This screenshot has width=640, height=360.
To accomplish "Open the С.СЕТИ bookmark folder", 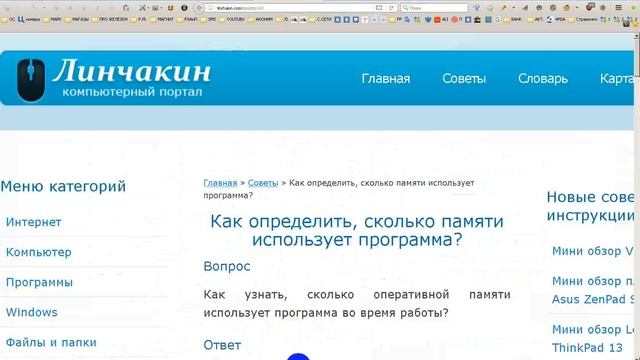I will 320,19.
